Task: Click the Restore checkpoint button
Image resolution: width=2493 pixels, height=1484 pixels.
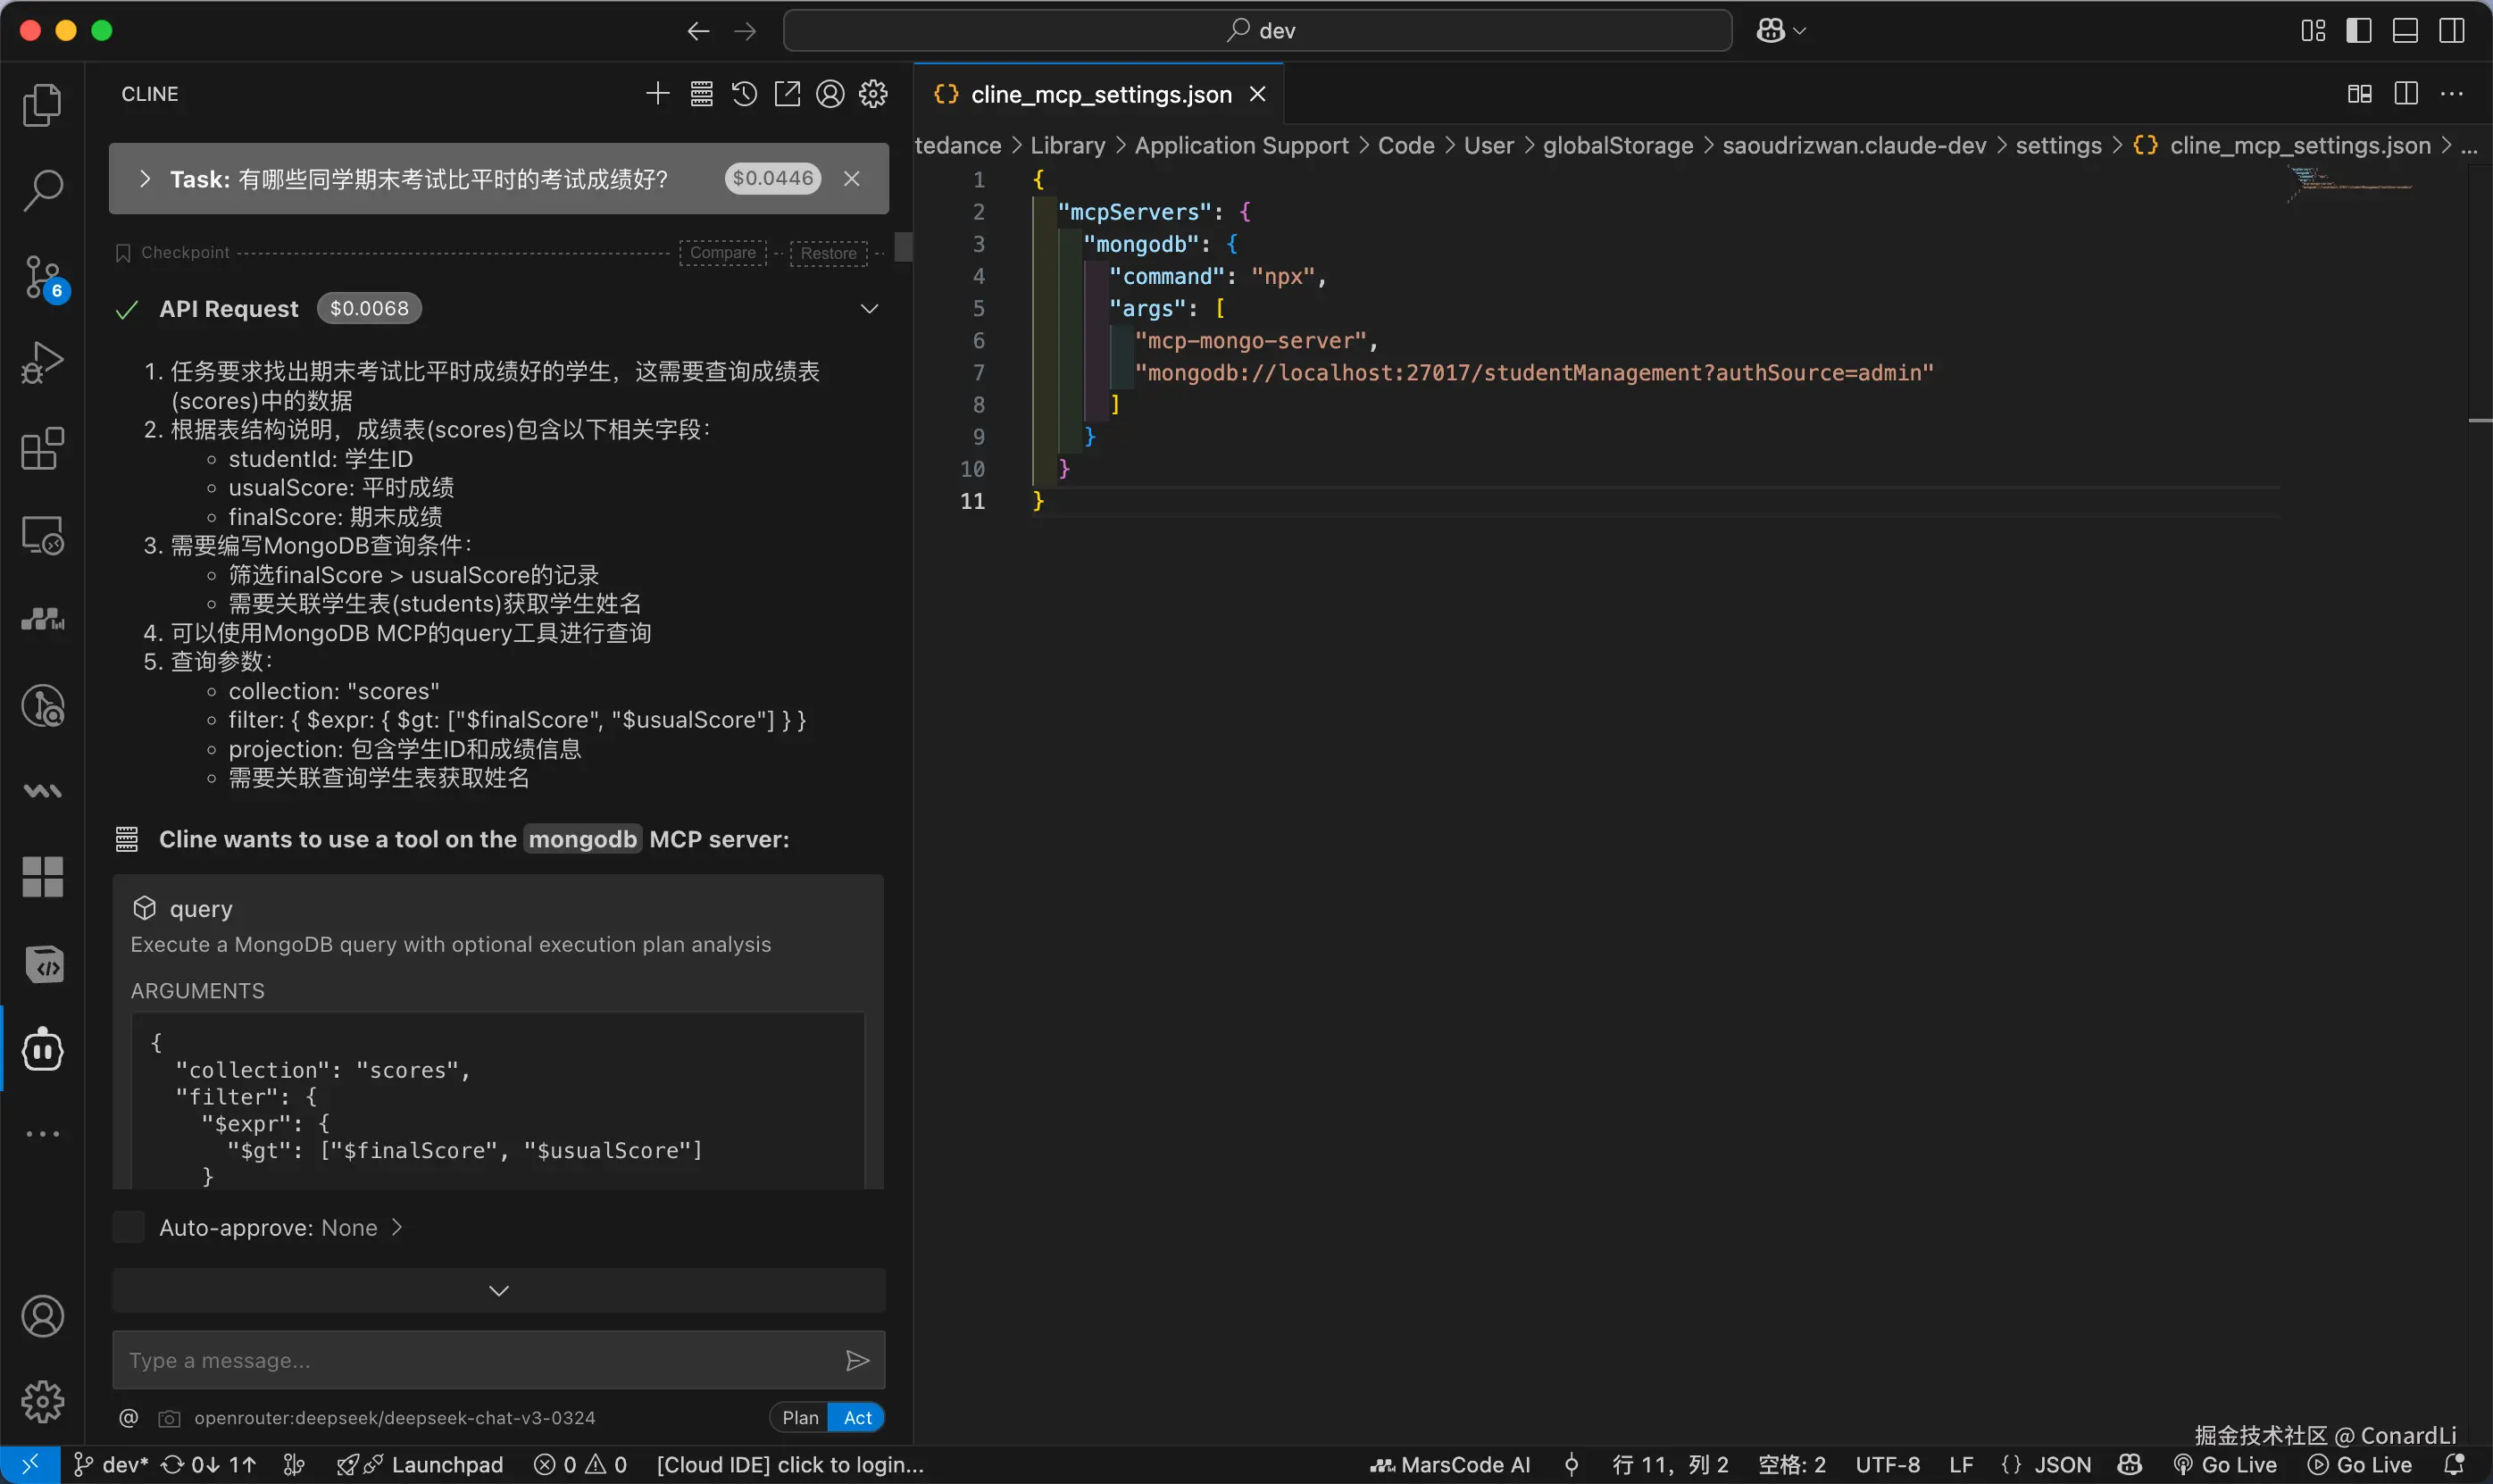Action: (828, 253)
